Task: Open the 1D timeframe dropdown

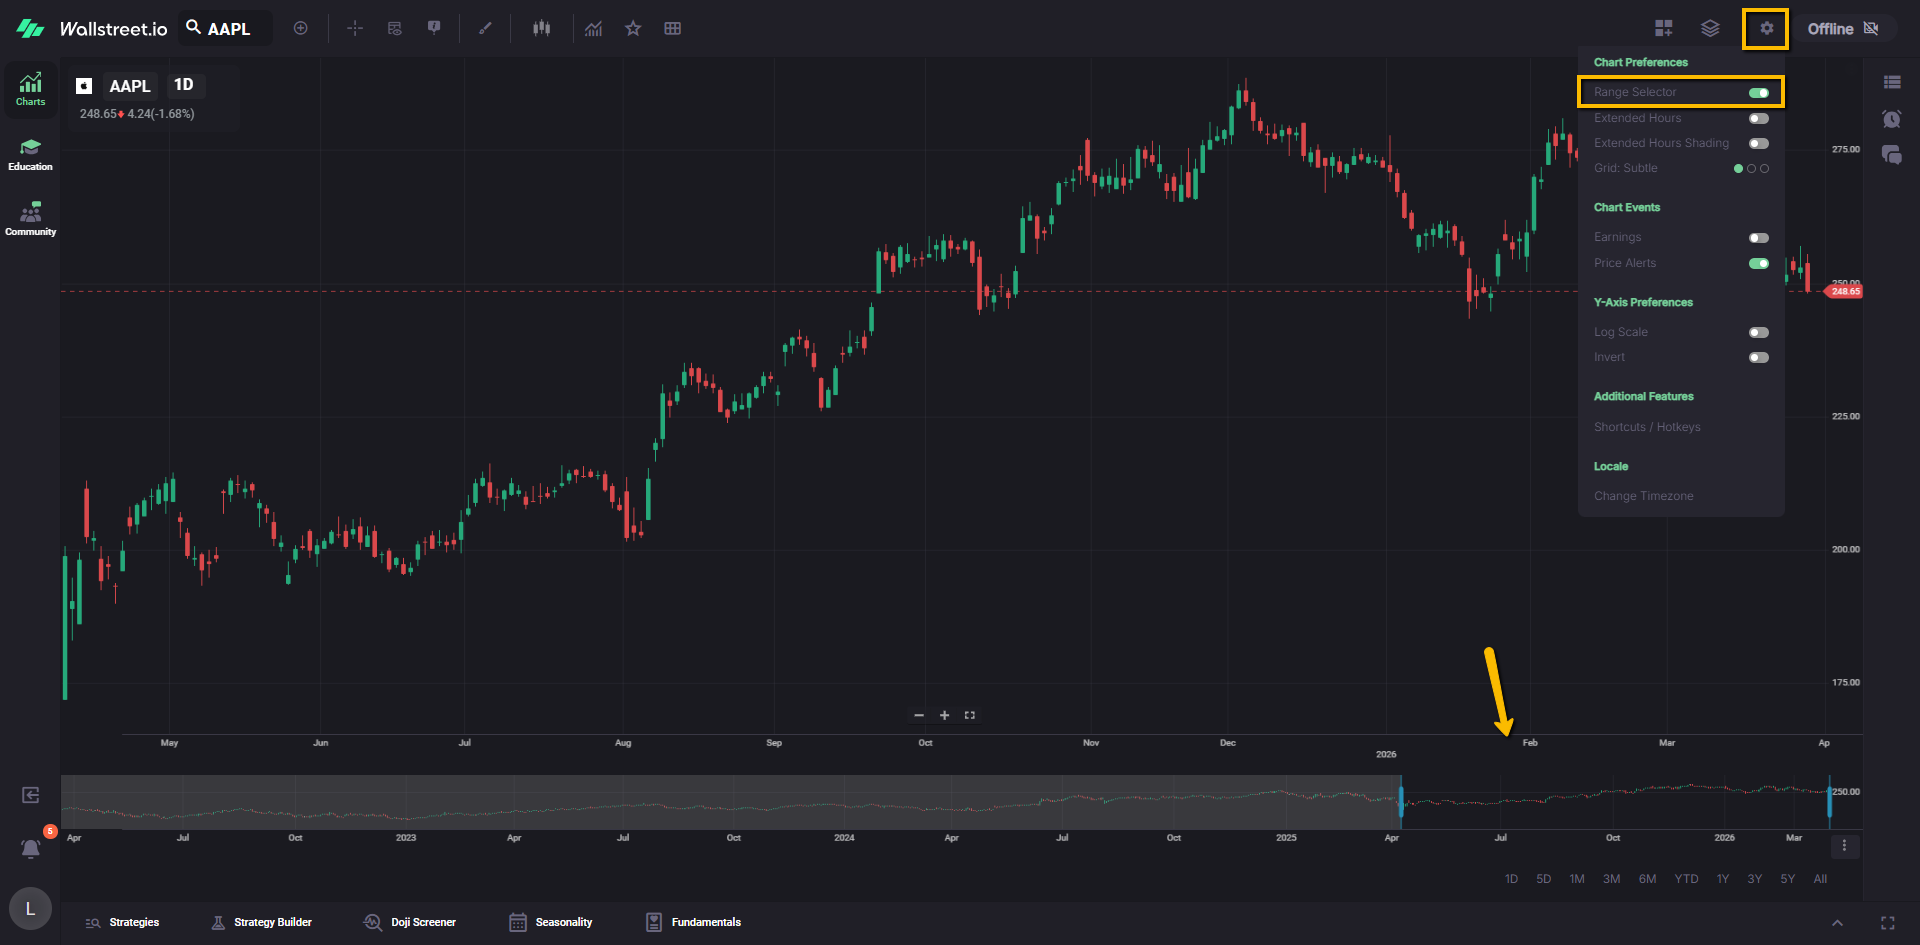Action: pos(184,85)
